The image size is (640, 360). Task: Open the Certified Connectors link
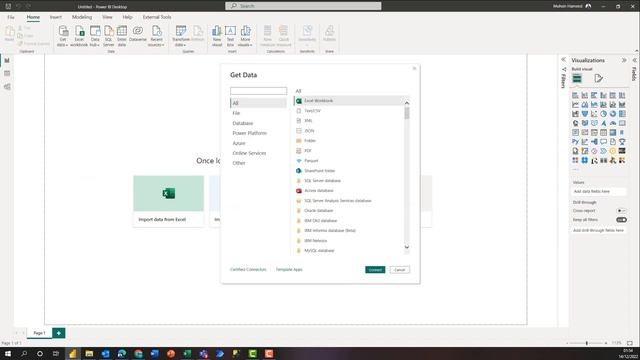coord(248,269)
